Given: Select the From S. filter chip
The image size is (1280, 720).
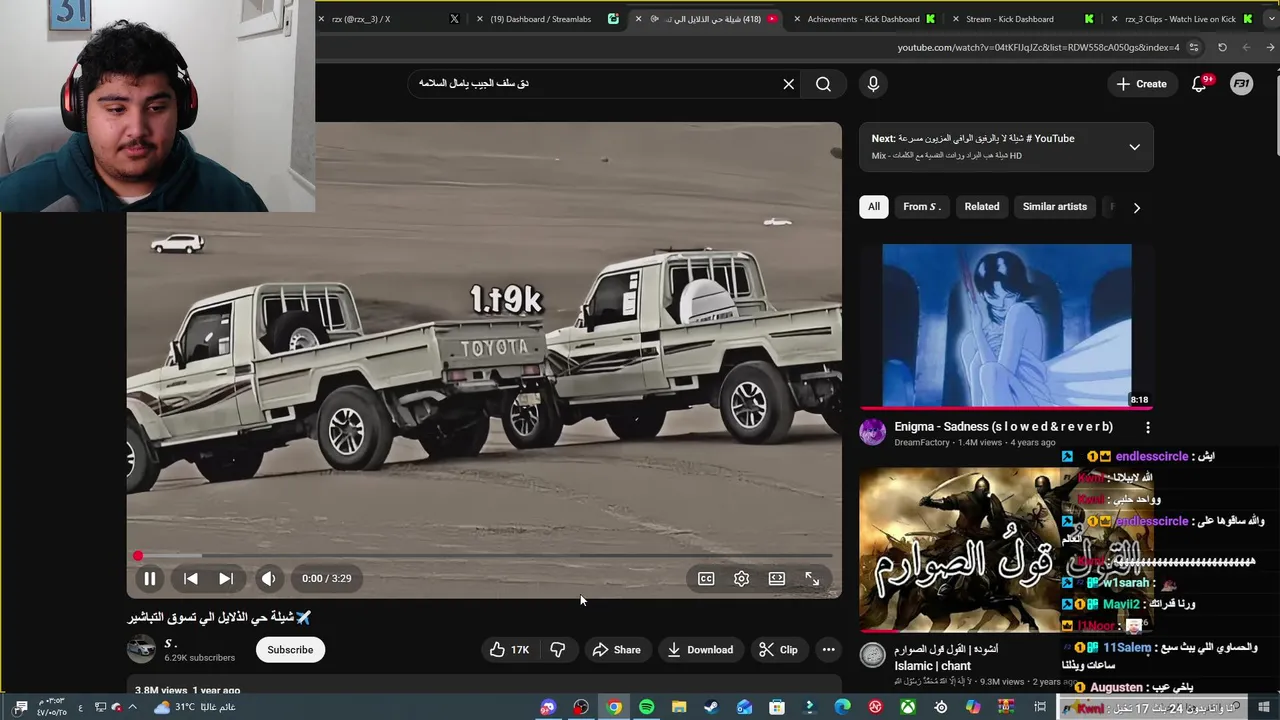Looking at the screenshot, I should (921, 207).
